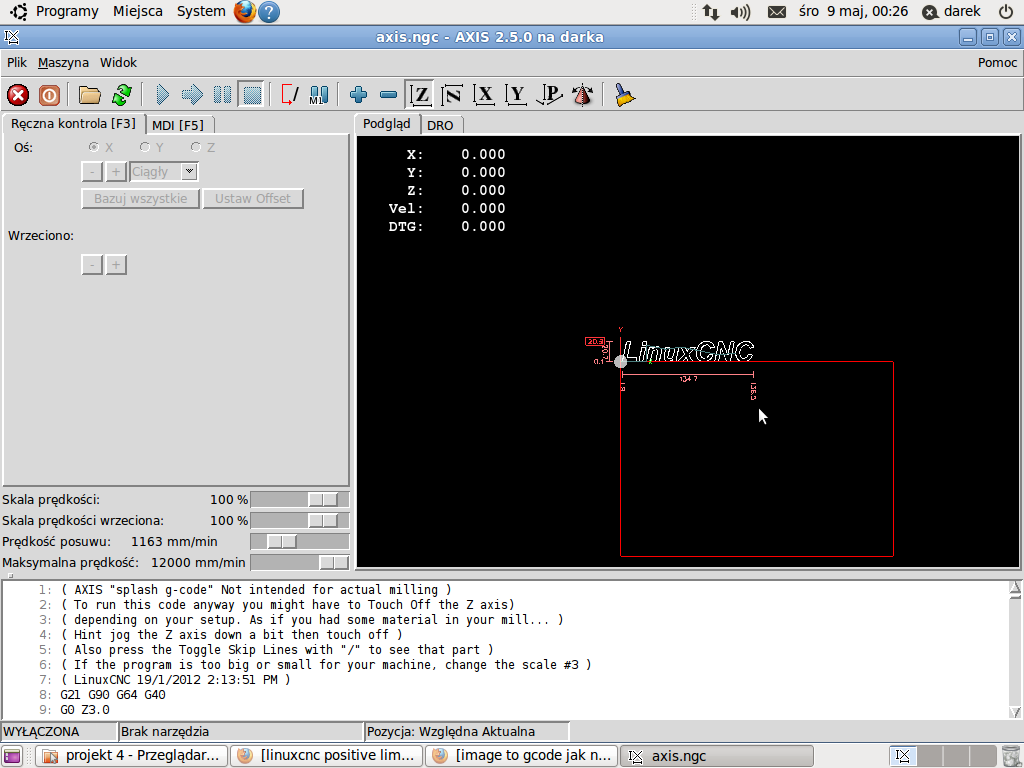Viewport: 1024px width, 768px height.
Task: Select G-code line 9 G0 Z3.0
Action: [85, 710]
